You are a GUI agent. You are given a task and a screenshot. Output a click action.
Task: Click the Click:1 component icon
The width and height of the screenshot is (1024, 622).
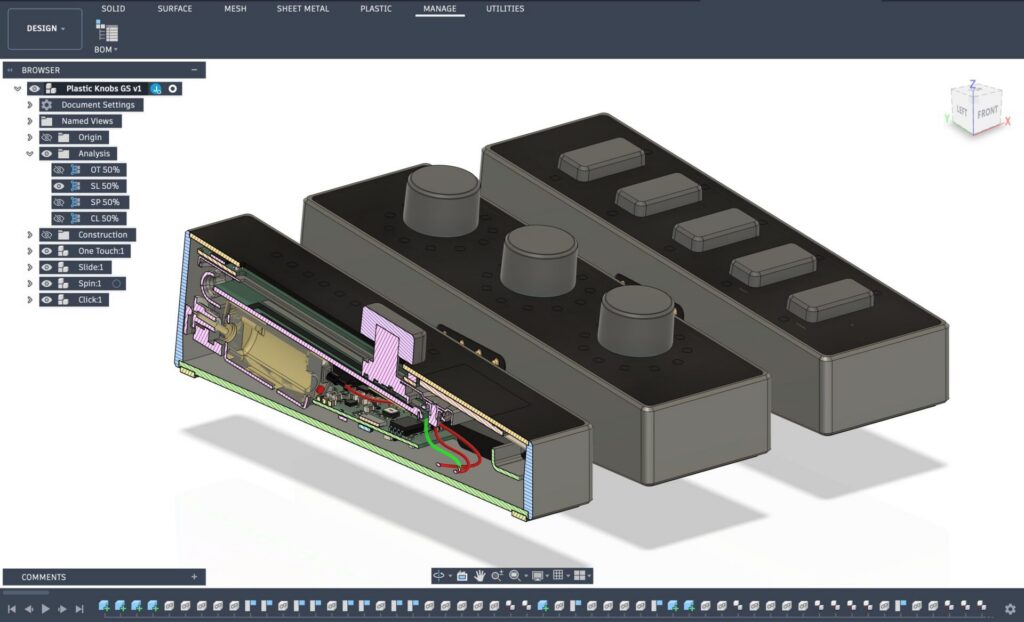click(63, 300)
